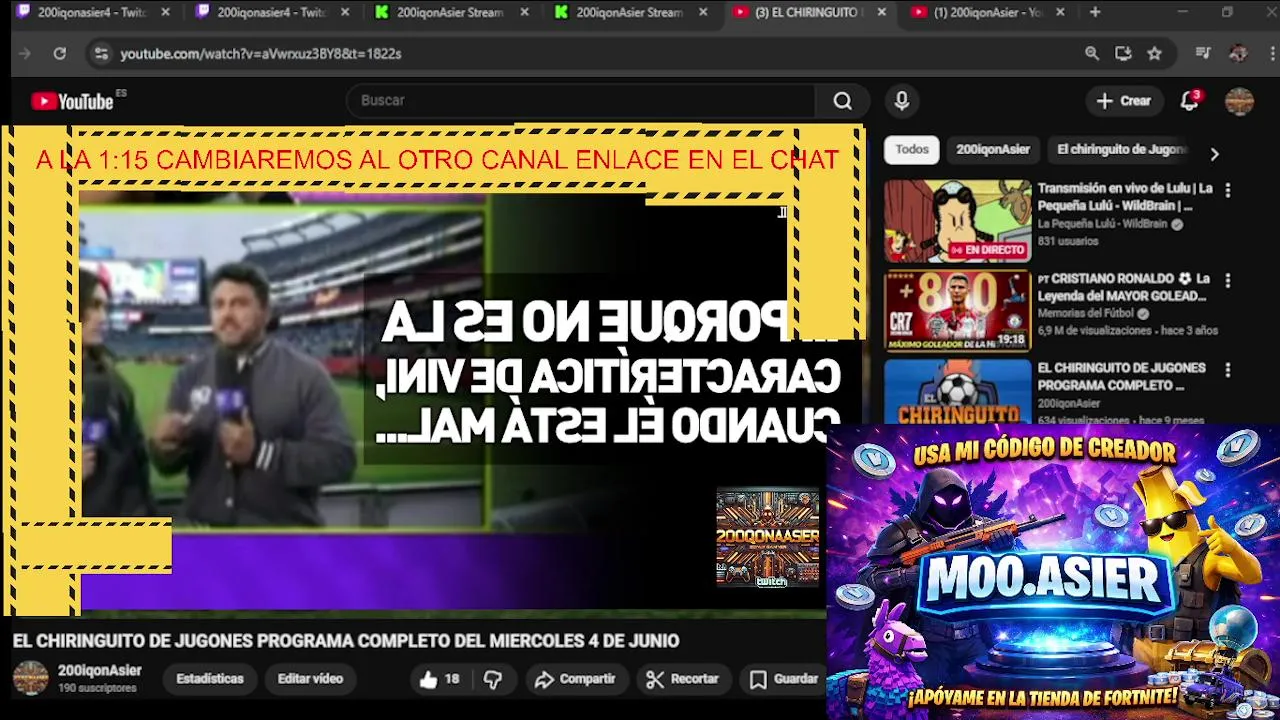Click the '190 suscriptores' text
The height and width of the screenshot is (720, 1280).
97,688
